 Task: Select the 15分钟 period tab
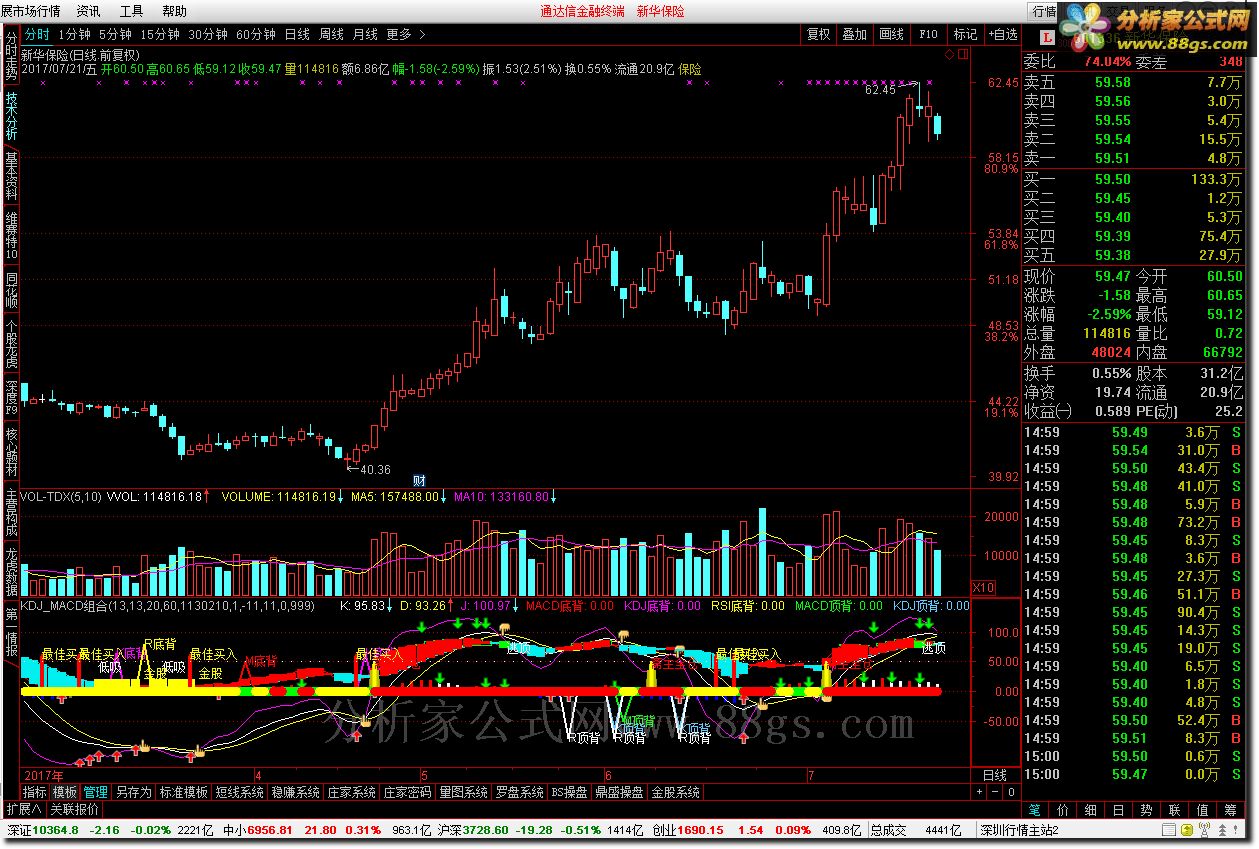[x=160, y=34]
